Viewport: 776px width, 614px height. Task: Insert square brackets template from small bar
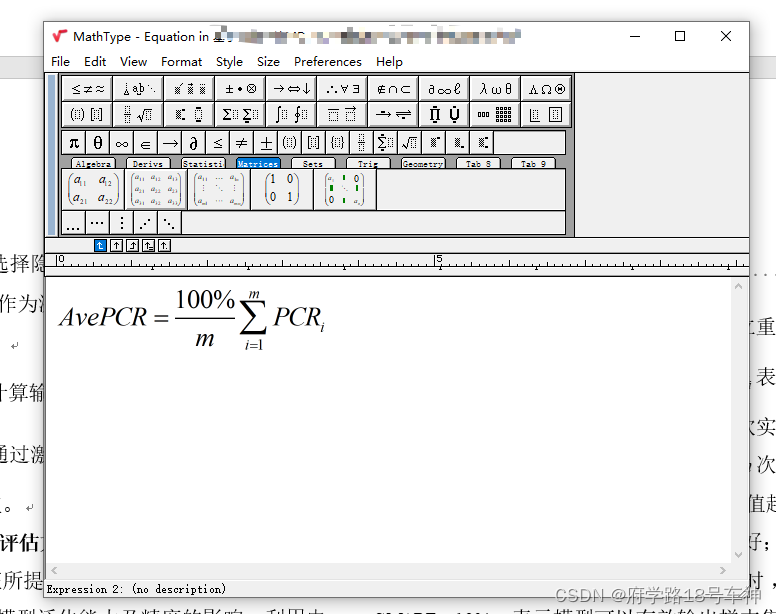[x=314, y=143]
